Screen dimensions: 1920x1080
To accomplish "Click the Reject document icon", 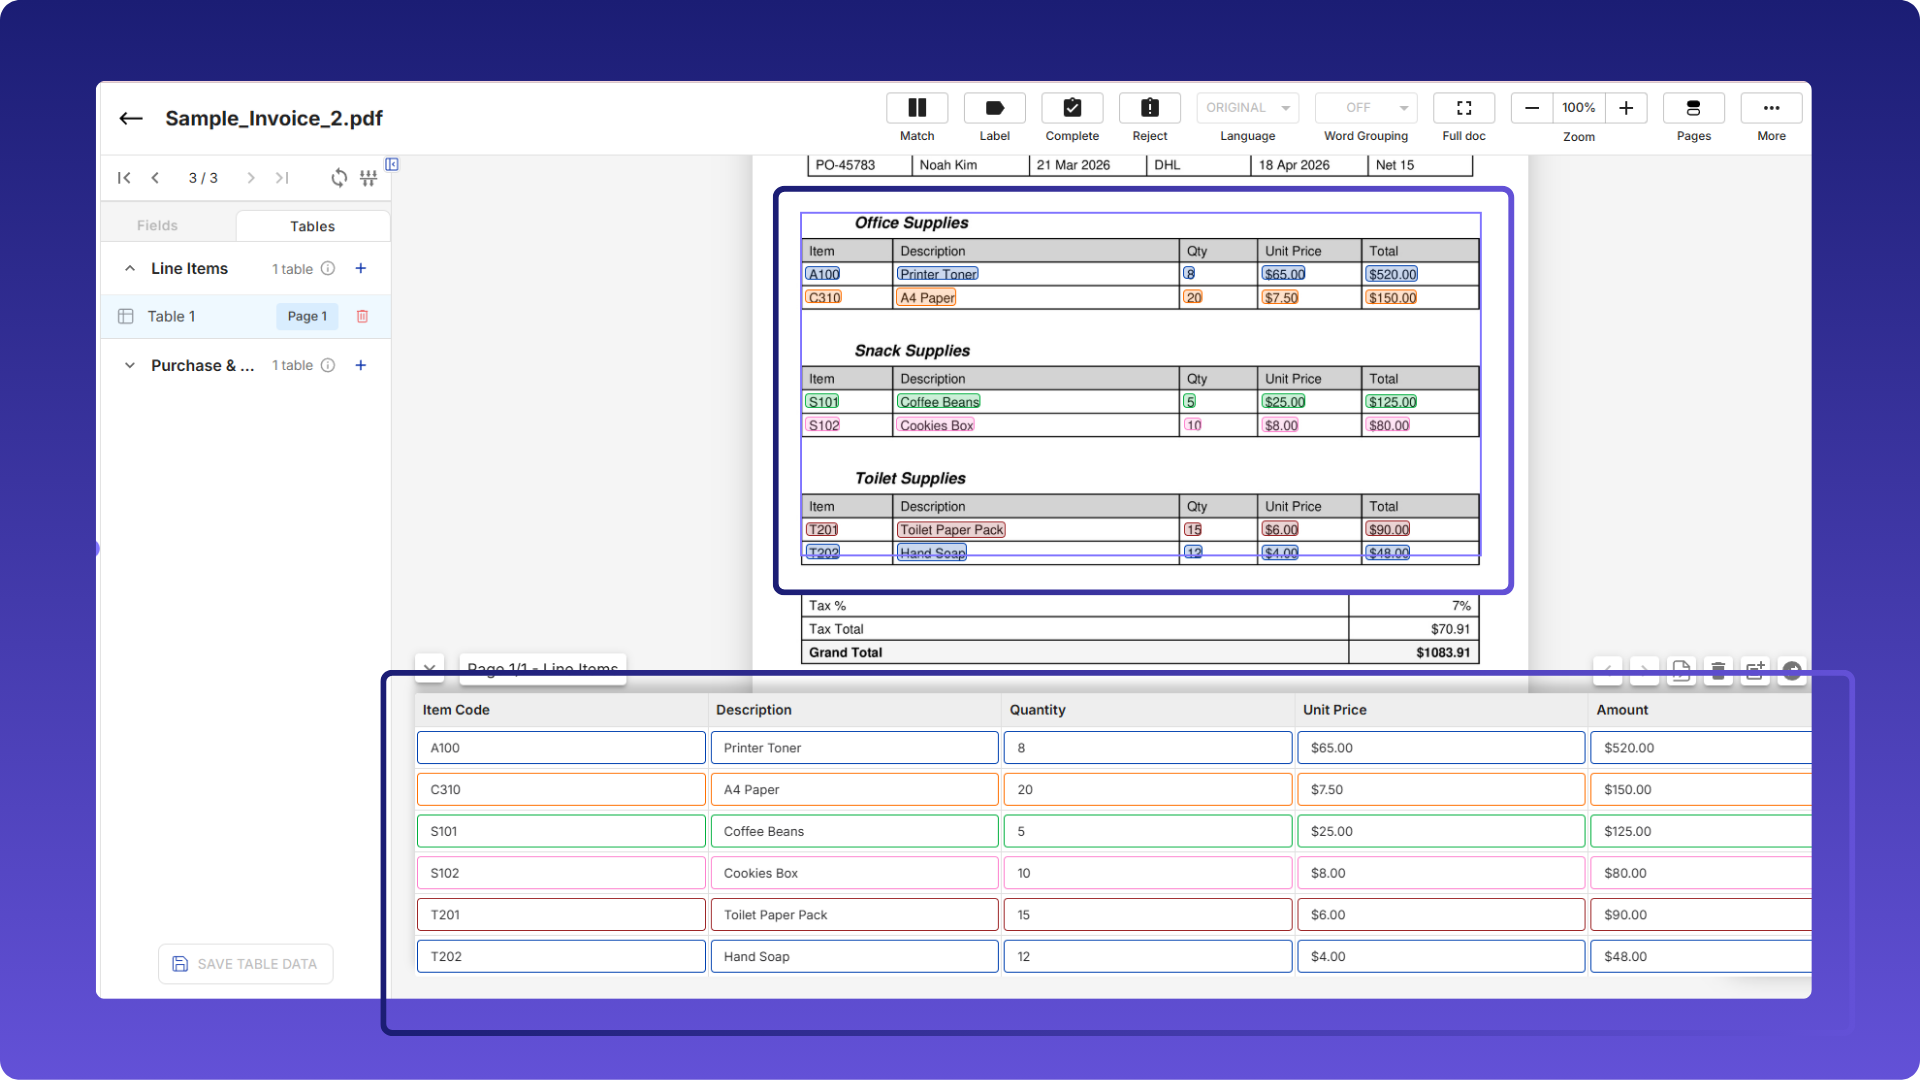I will click(x=1149, y=108).
